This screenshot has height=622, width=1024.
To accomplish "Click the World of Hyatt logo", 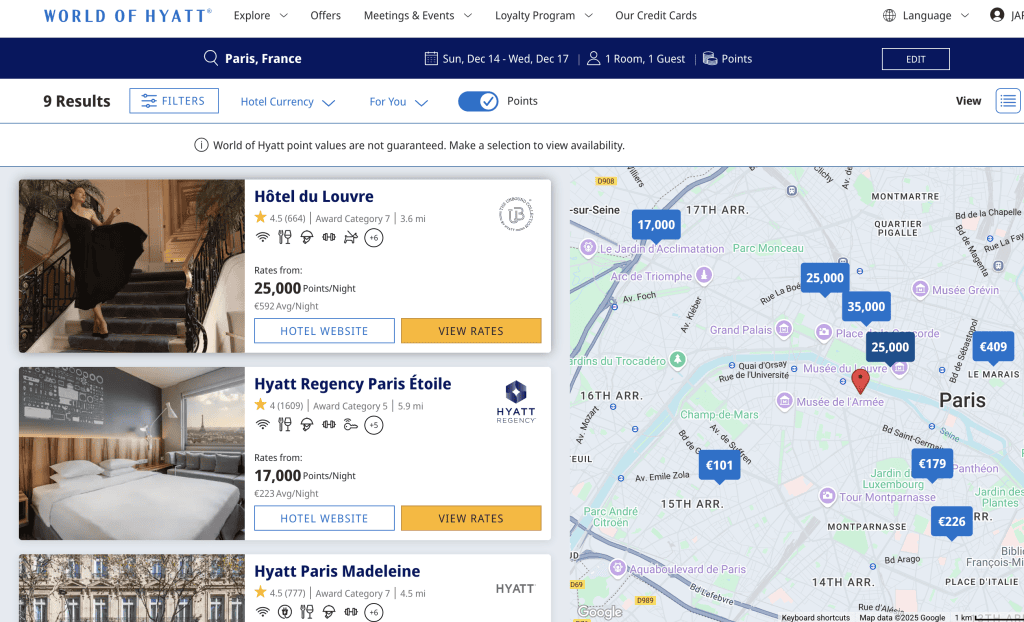I will [x=127, y=16].
